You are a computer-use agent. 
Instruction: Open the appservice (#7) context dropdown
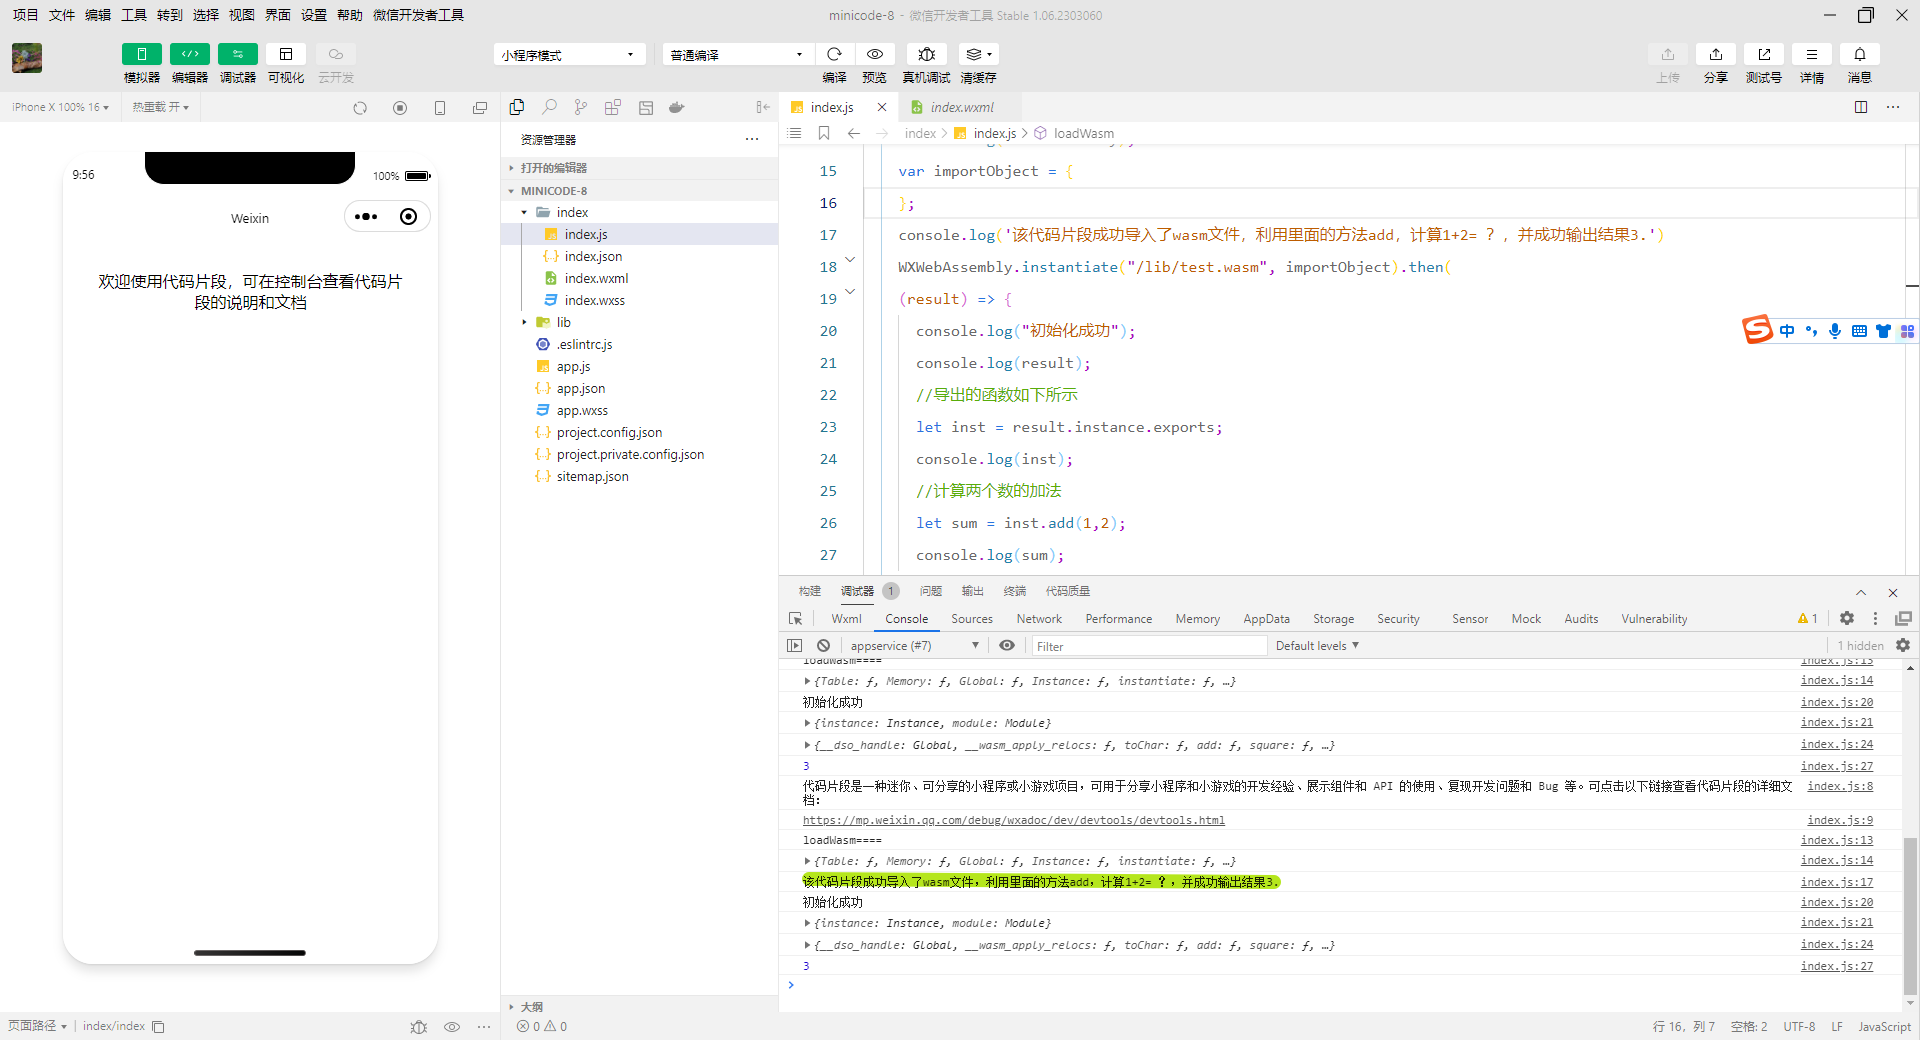(914, 646)
